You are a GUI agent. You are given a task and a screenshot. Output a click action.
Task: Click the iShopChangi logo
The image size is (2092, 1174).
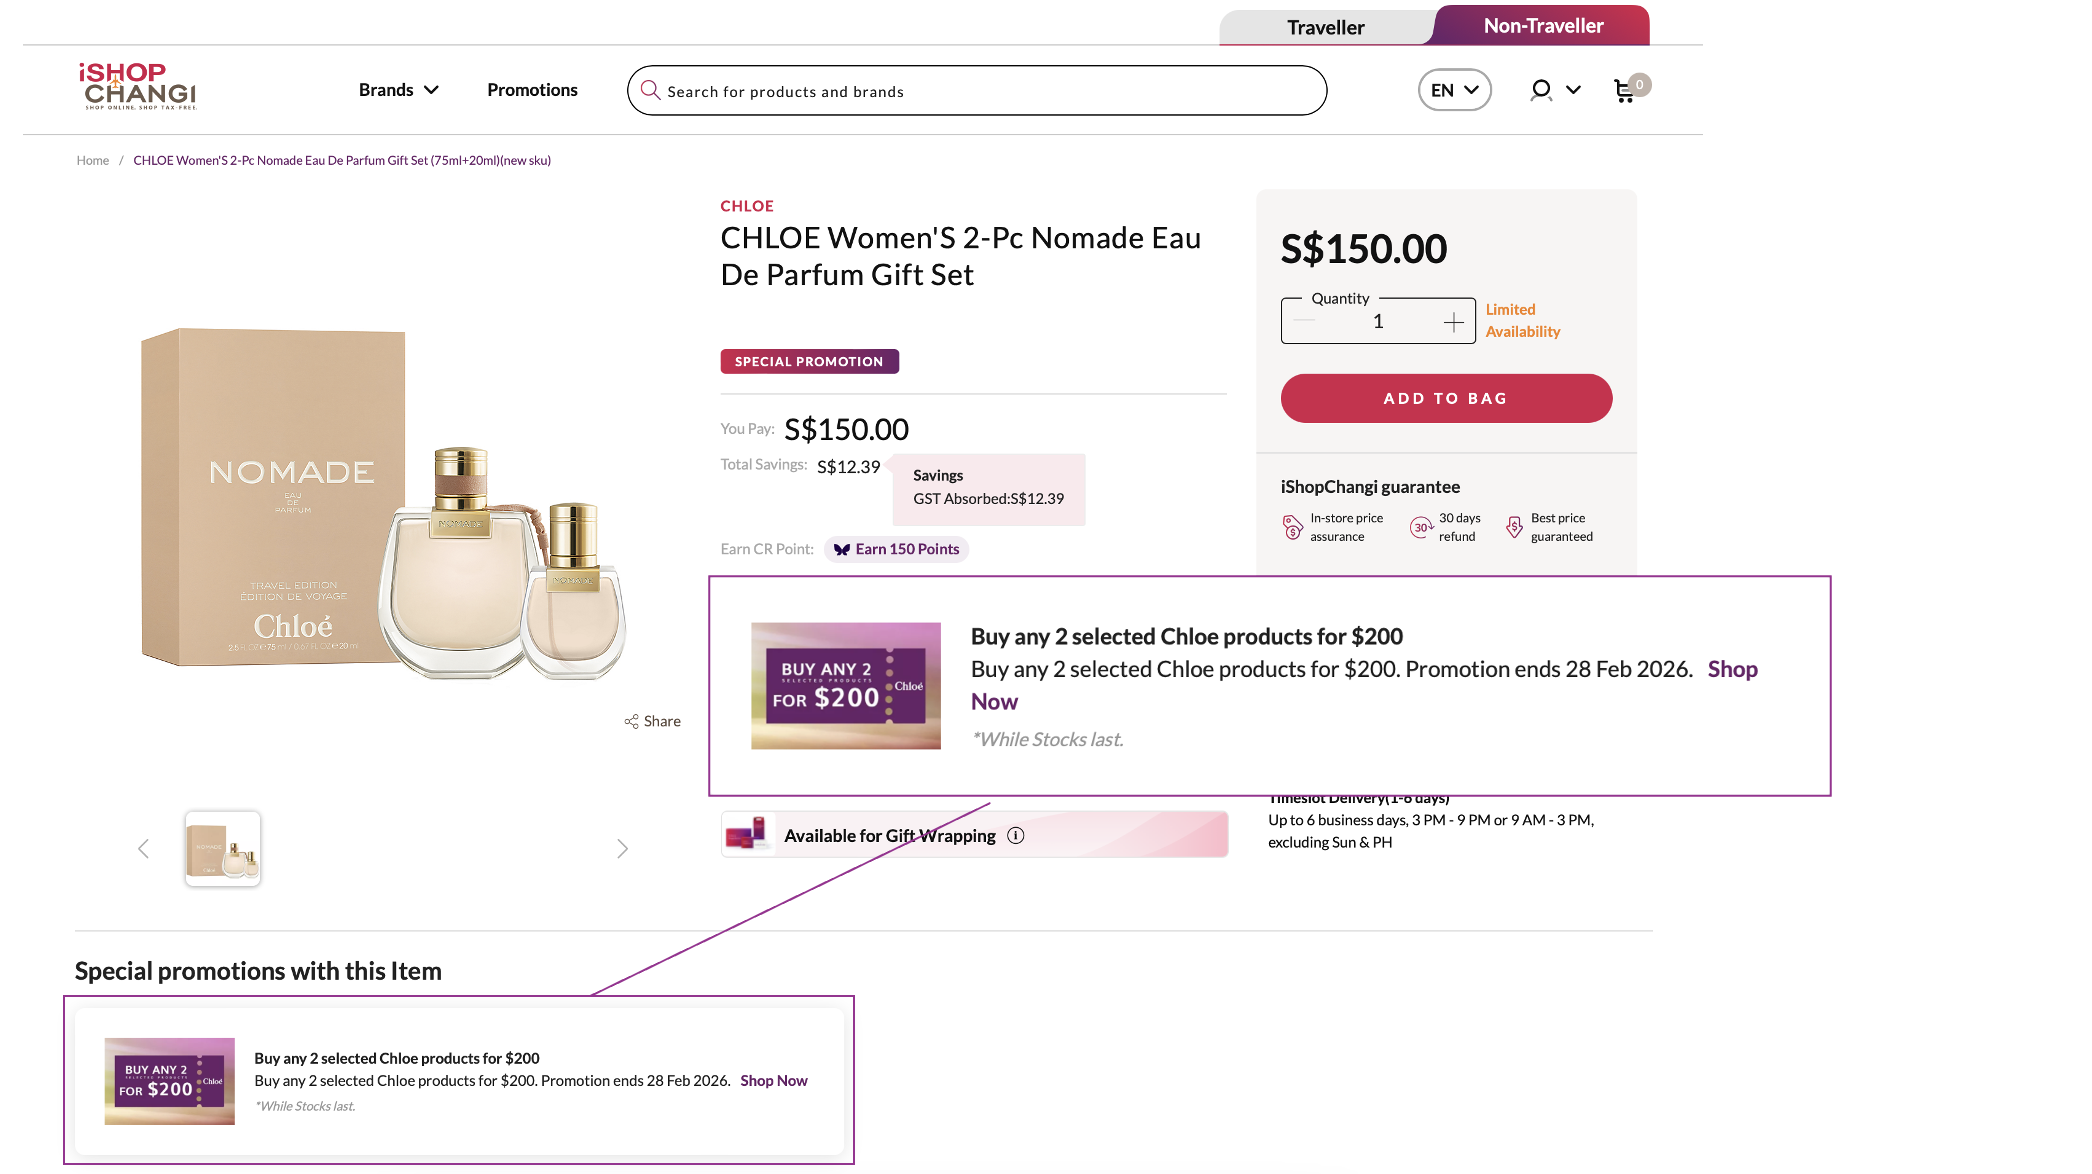coord(138,86)
